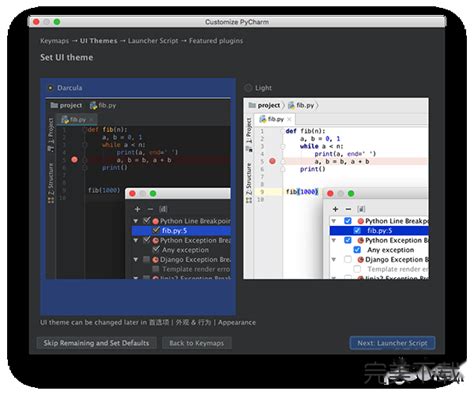Toggle Any exception checkbox in Darcula preview
The height and width of the screenshot is (395, 474).
(x=156, y=249)
